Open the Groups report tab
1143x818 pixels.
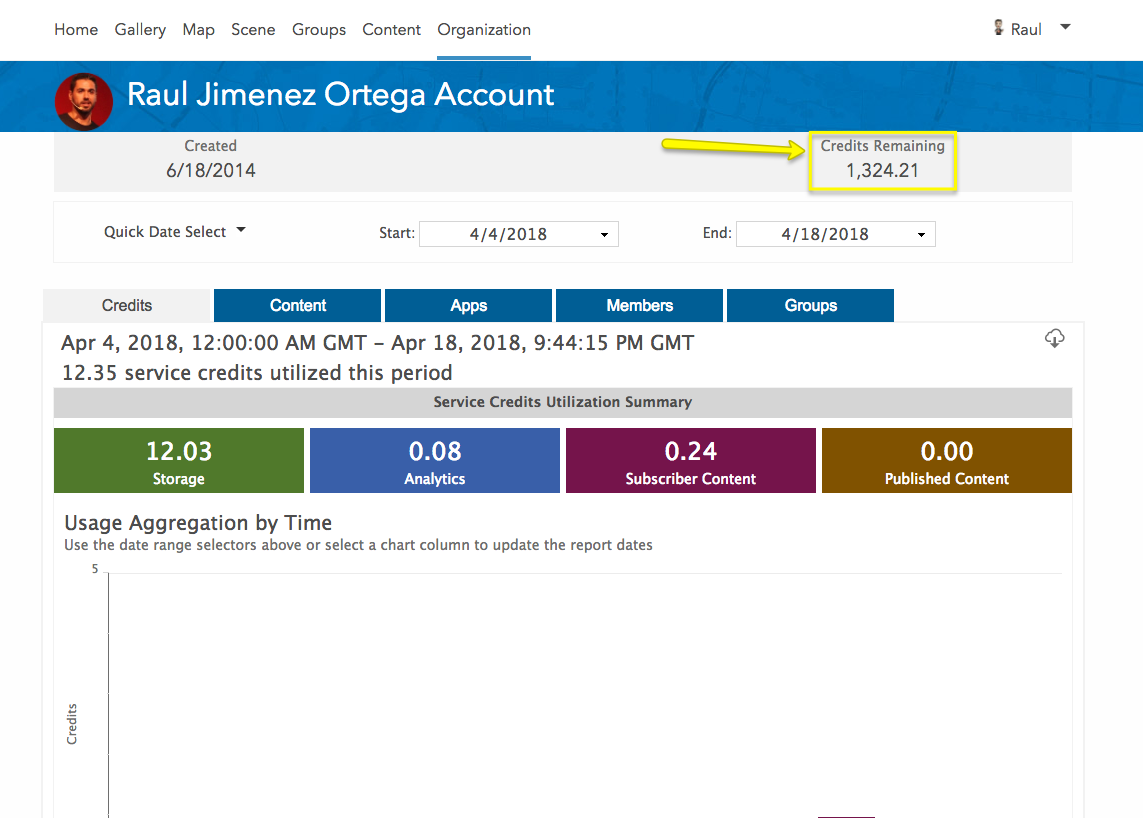[810, 306]
